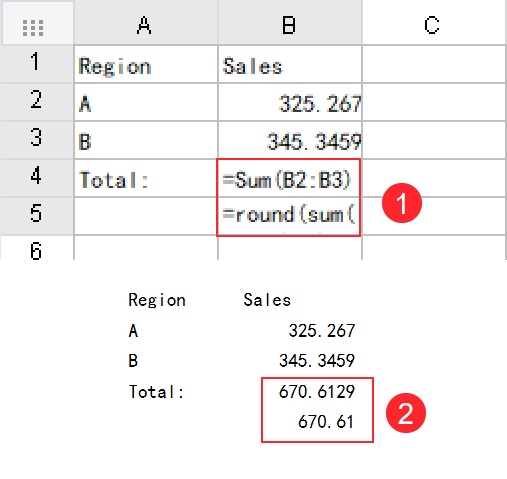
Task: Click cell B3 with value 345.3459
Action: [290, 140]
